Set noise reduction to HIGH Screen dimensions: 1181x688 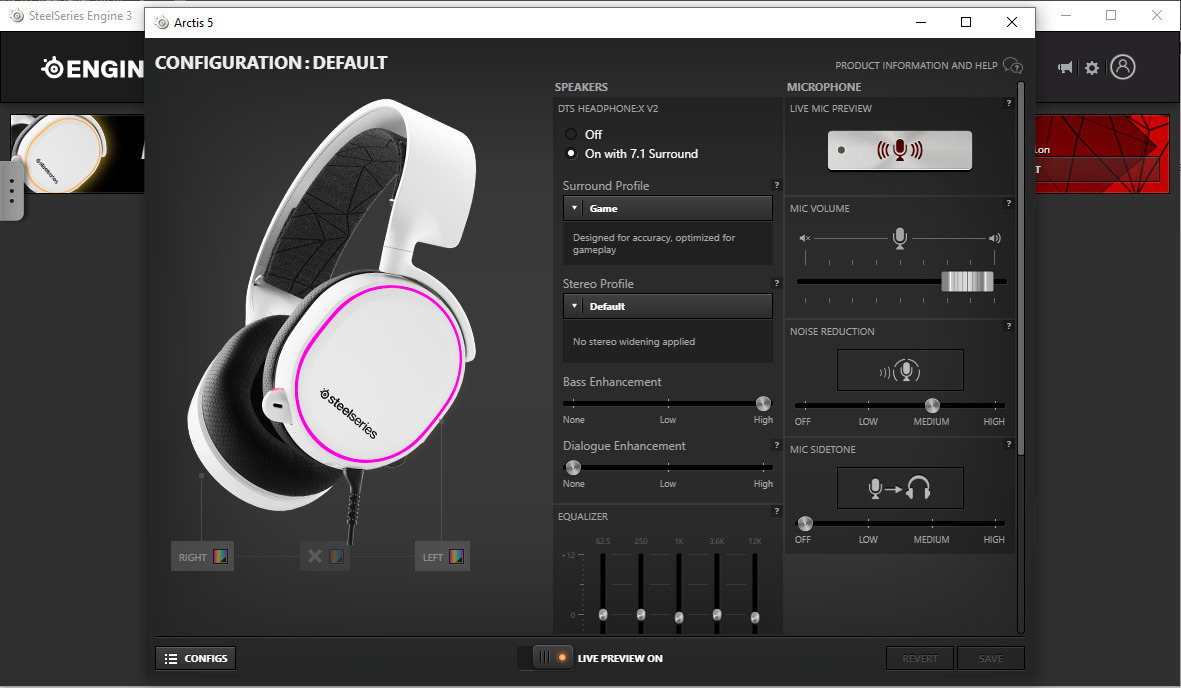click(995, 405)
